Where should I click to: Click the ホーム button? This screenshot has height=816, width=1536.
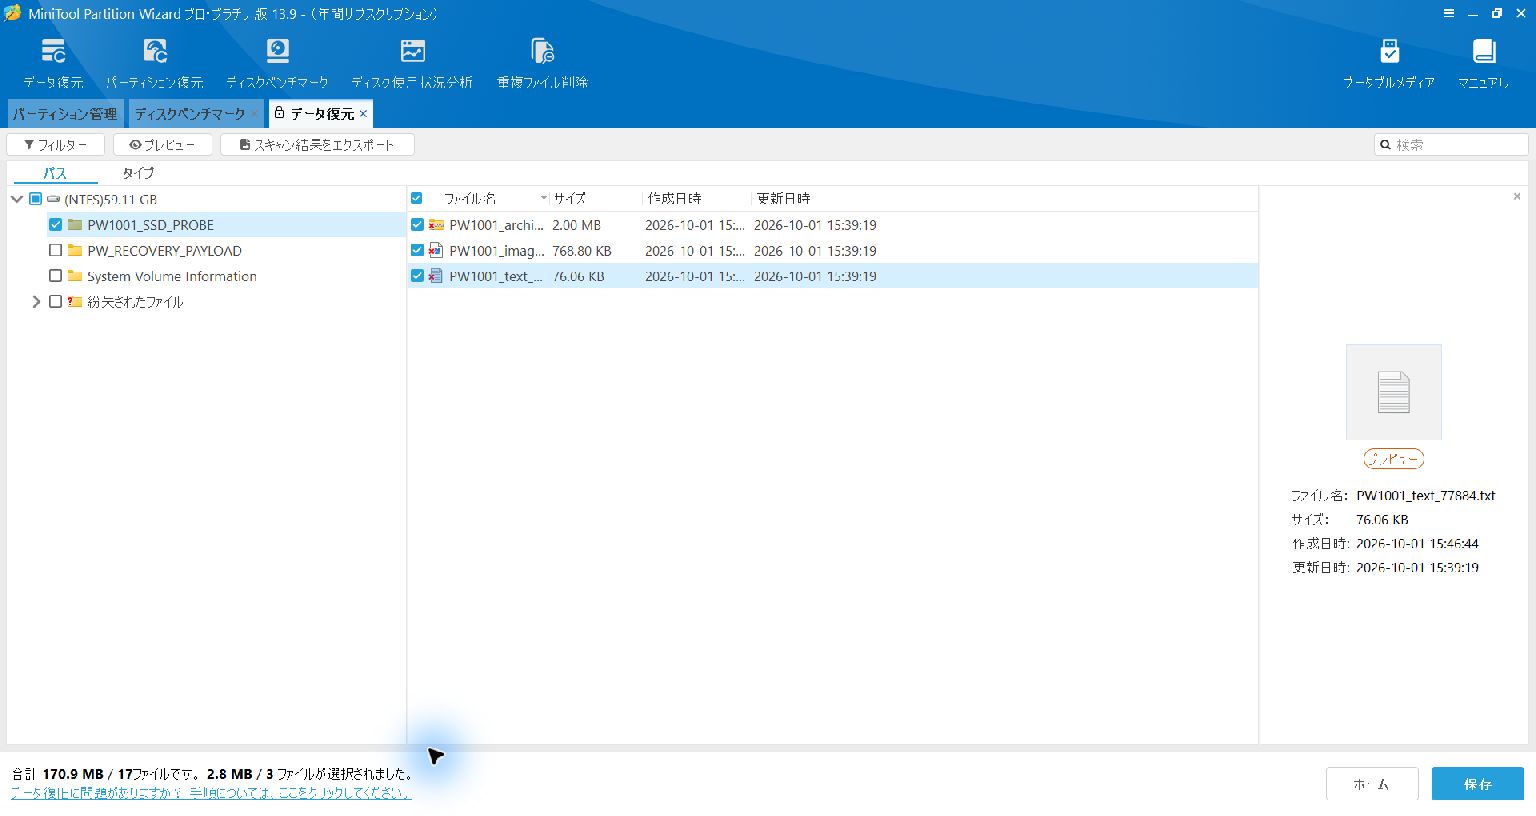tap(1372, 784)
